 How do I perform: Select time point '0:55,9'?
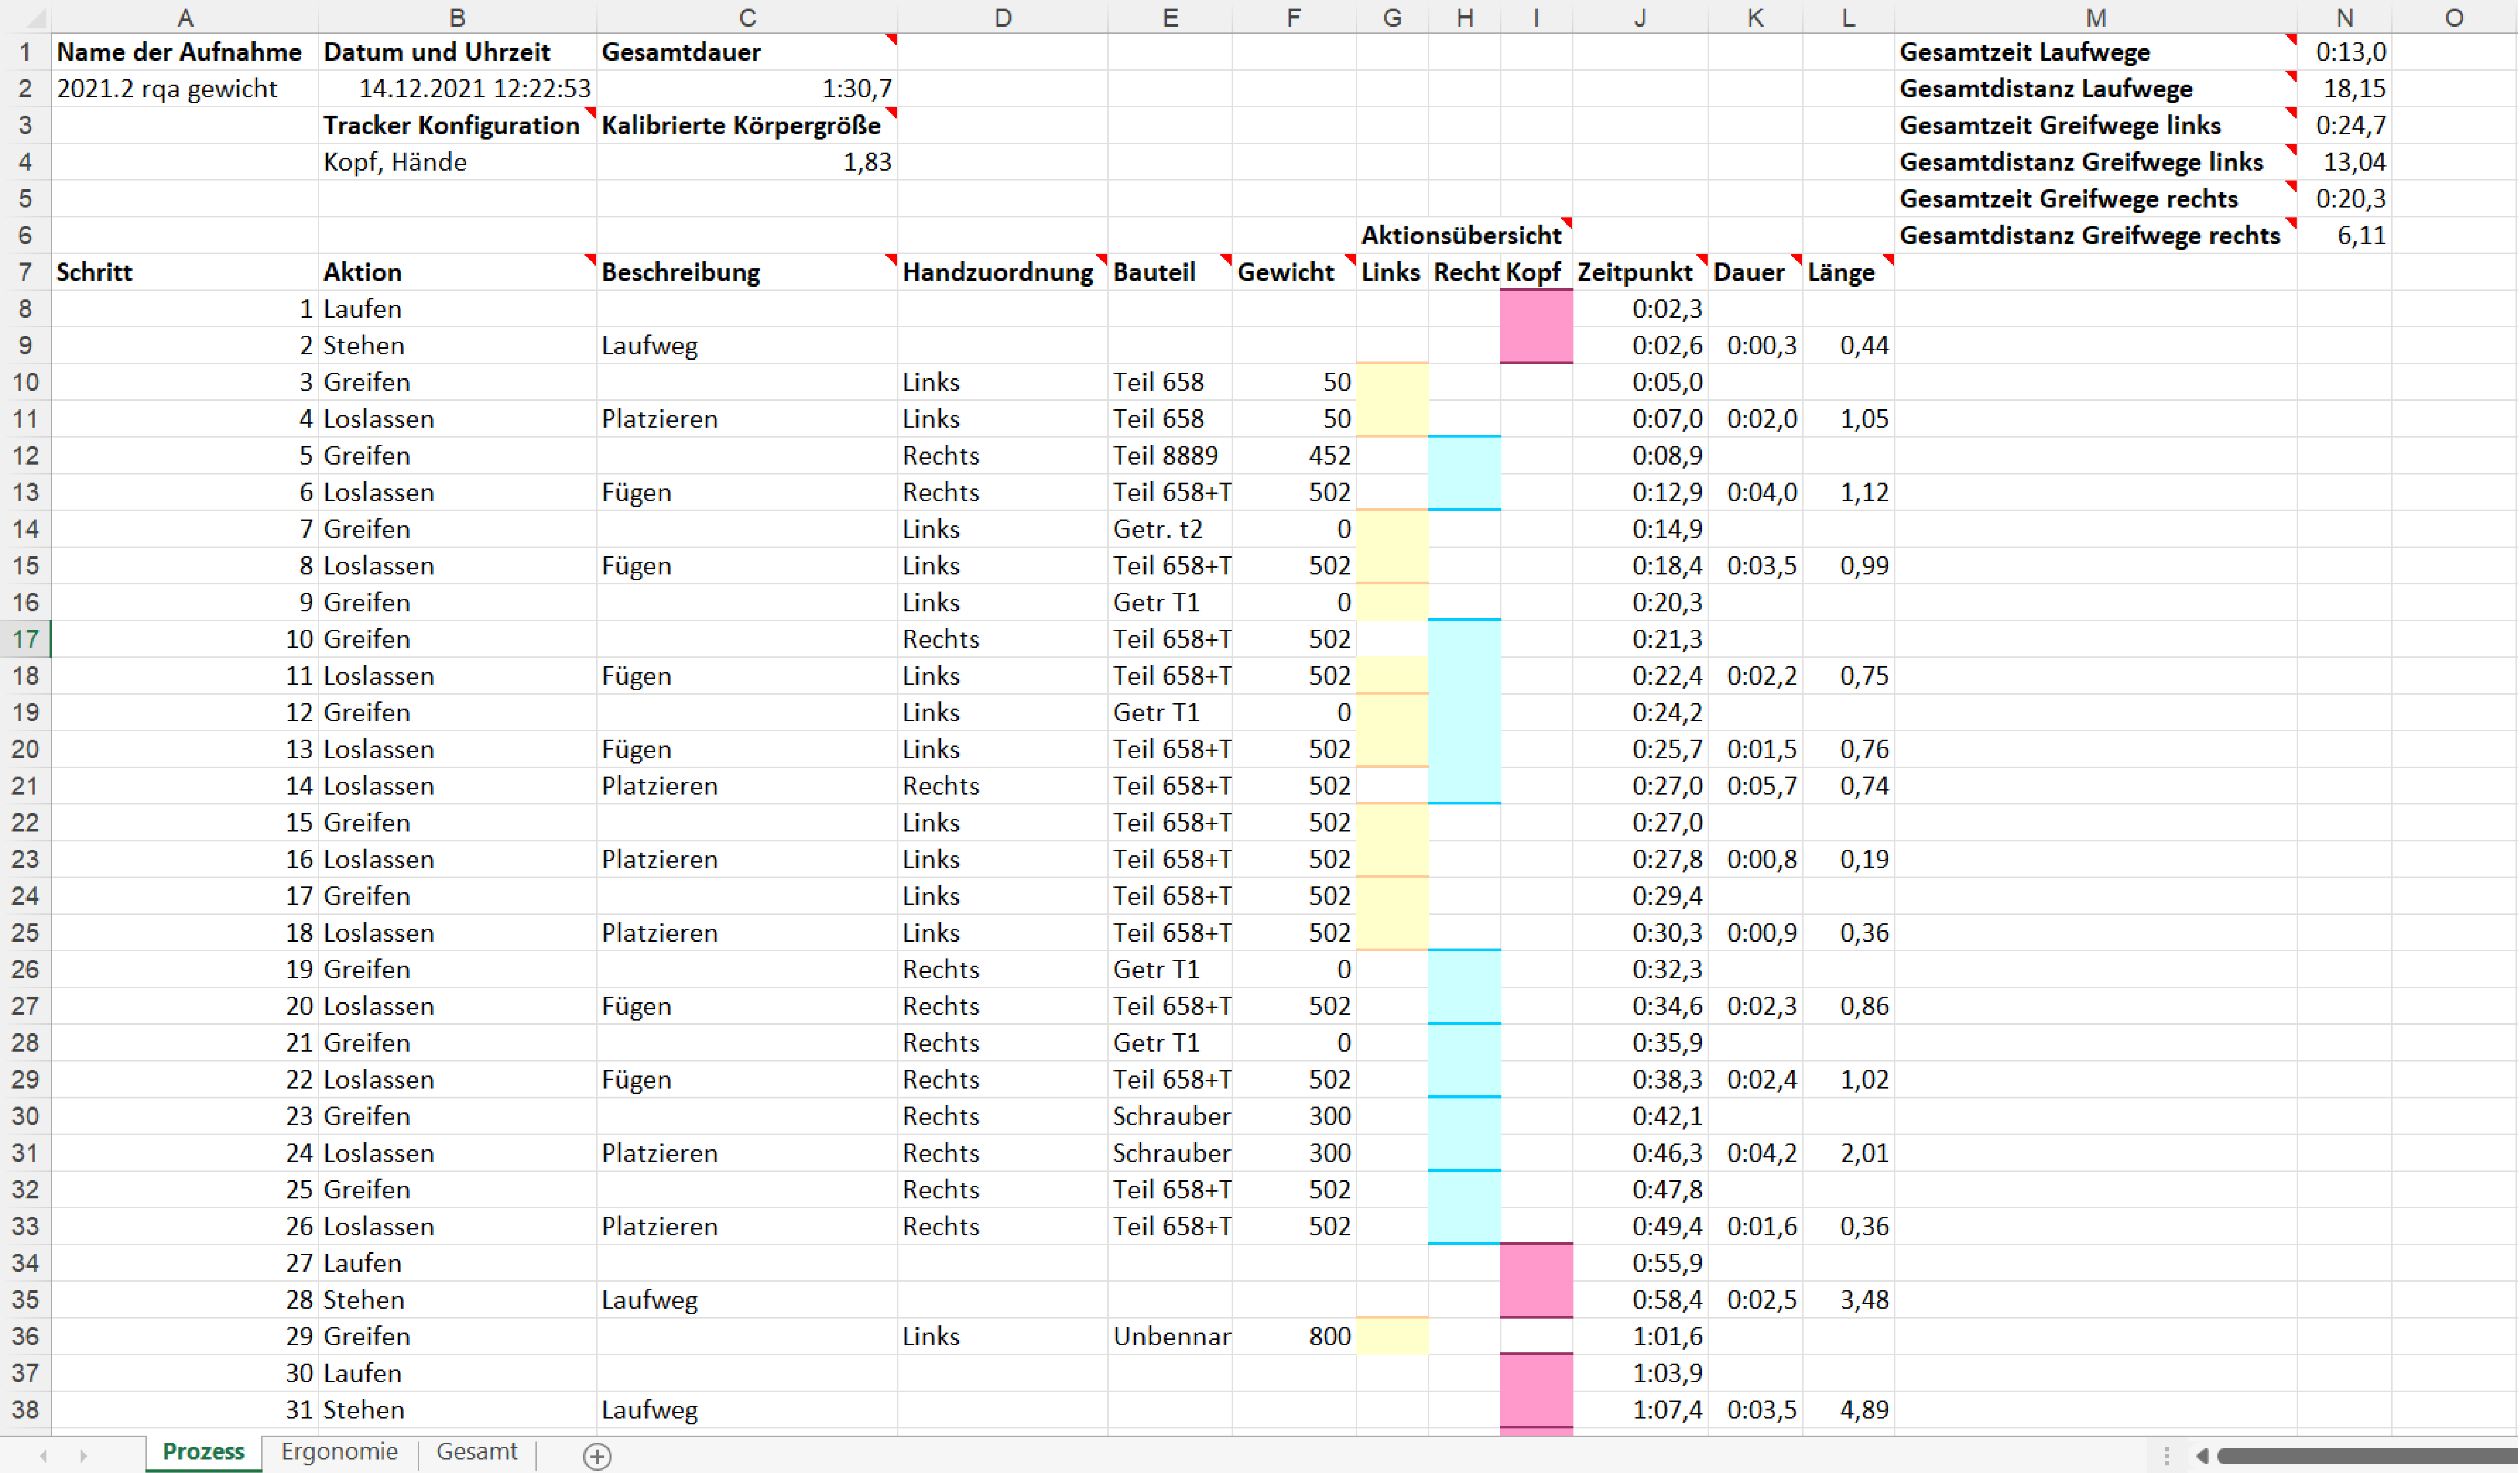(1640, 1263)
